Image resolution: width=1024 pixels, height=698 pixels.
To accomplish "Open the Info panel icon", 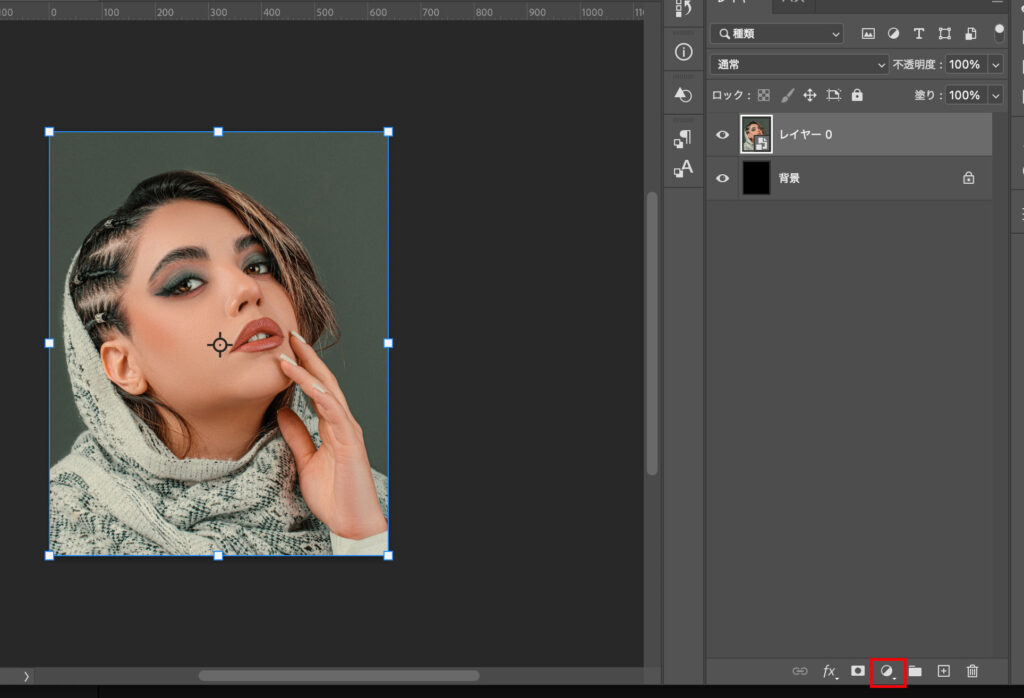I will click(684, 52).
